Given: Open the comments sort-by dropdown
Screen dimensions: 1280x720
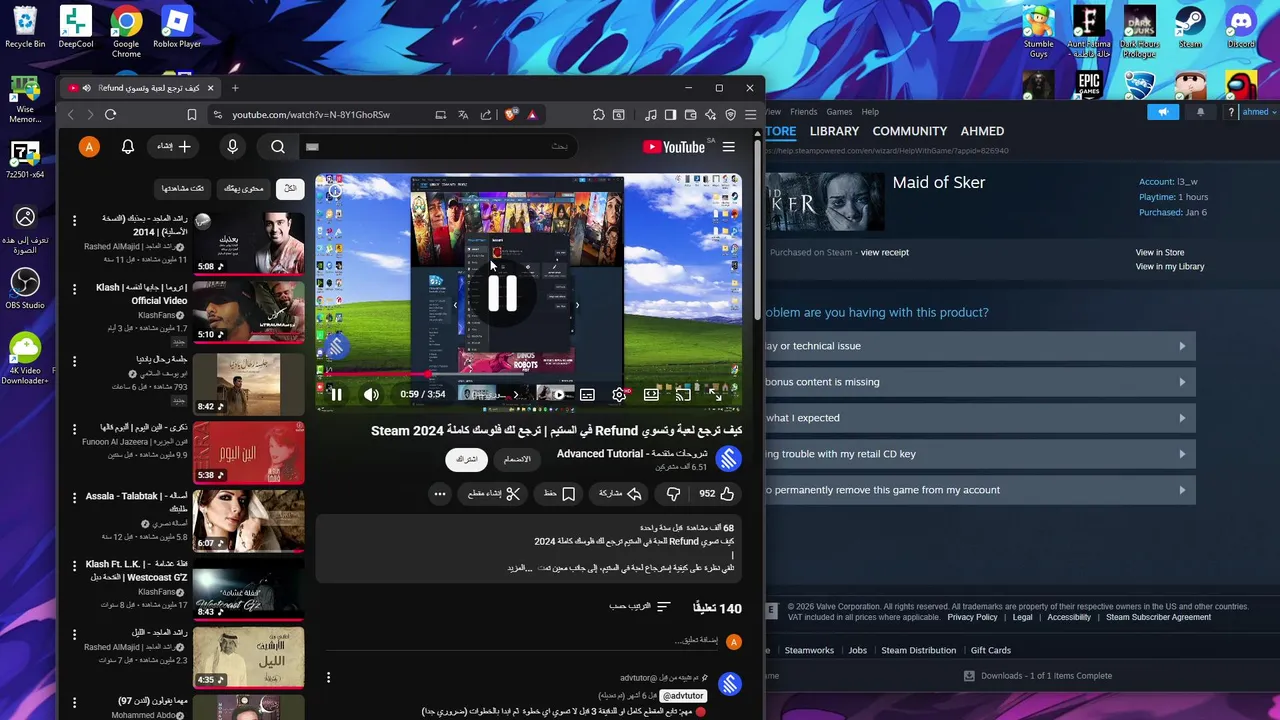Looking at the screenshot, I should (x=638, y=606).
